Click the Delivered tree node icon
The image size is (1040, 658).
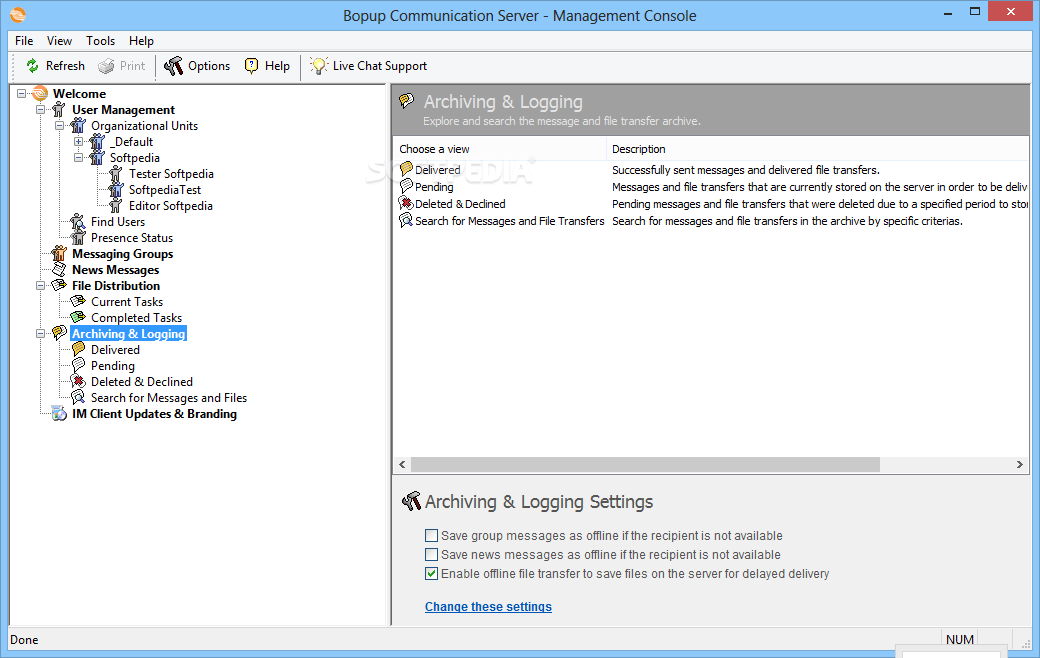[78, 349]
